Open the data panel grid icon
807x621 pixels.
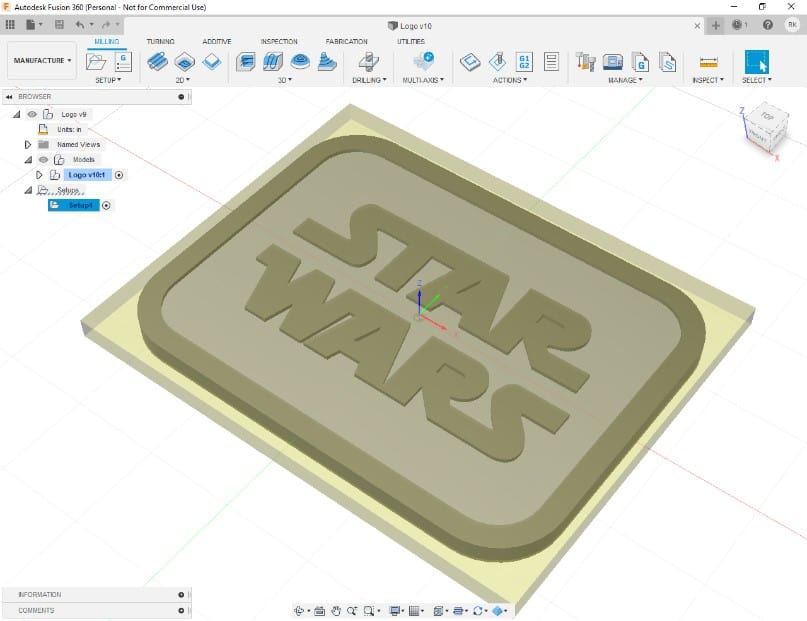(10, 24)
